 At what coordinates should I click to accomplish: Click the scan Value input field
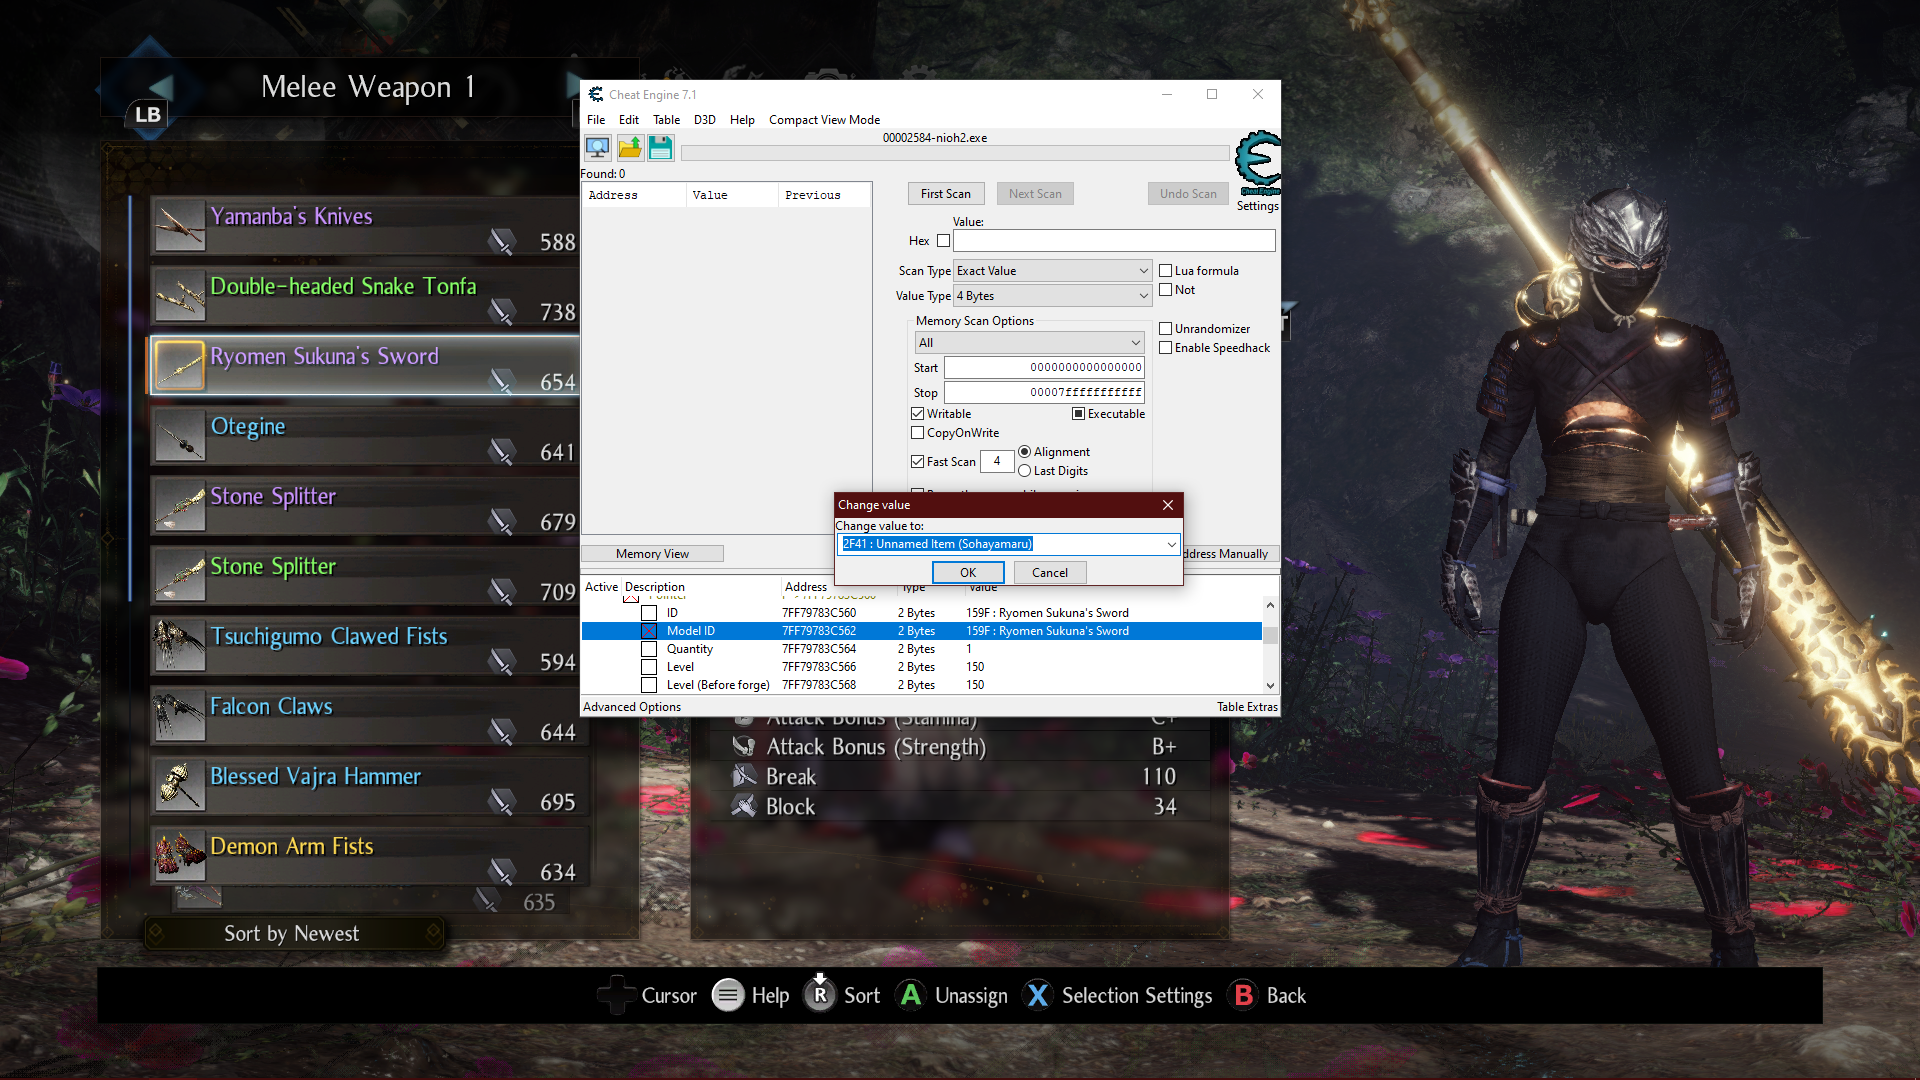click(x=1114, y=240)
